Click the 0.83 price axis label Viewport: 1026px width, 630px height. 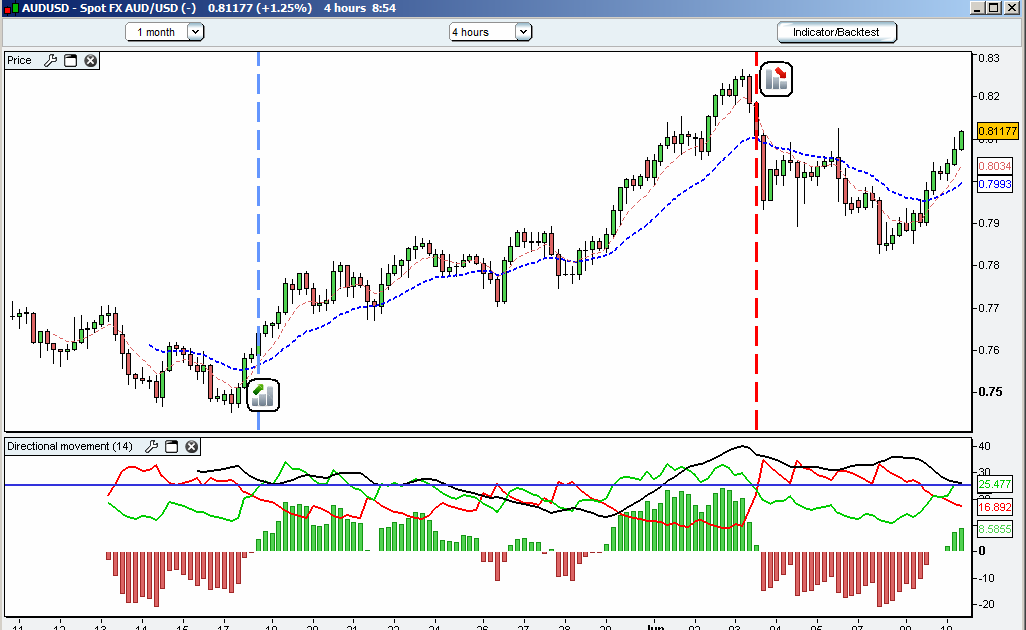989,58
